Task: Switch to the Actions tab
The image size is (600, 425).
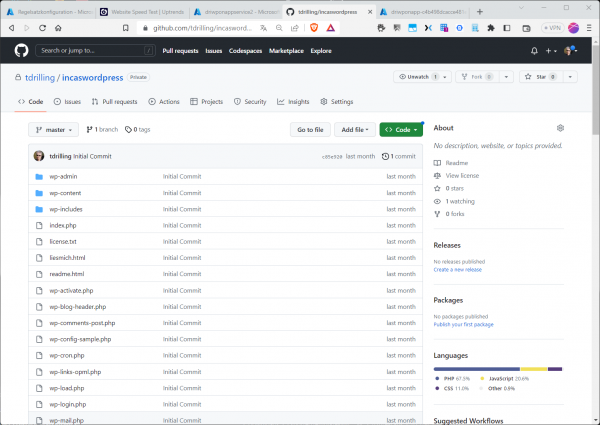Action: (x=164, y=102)
